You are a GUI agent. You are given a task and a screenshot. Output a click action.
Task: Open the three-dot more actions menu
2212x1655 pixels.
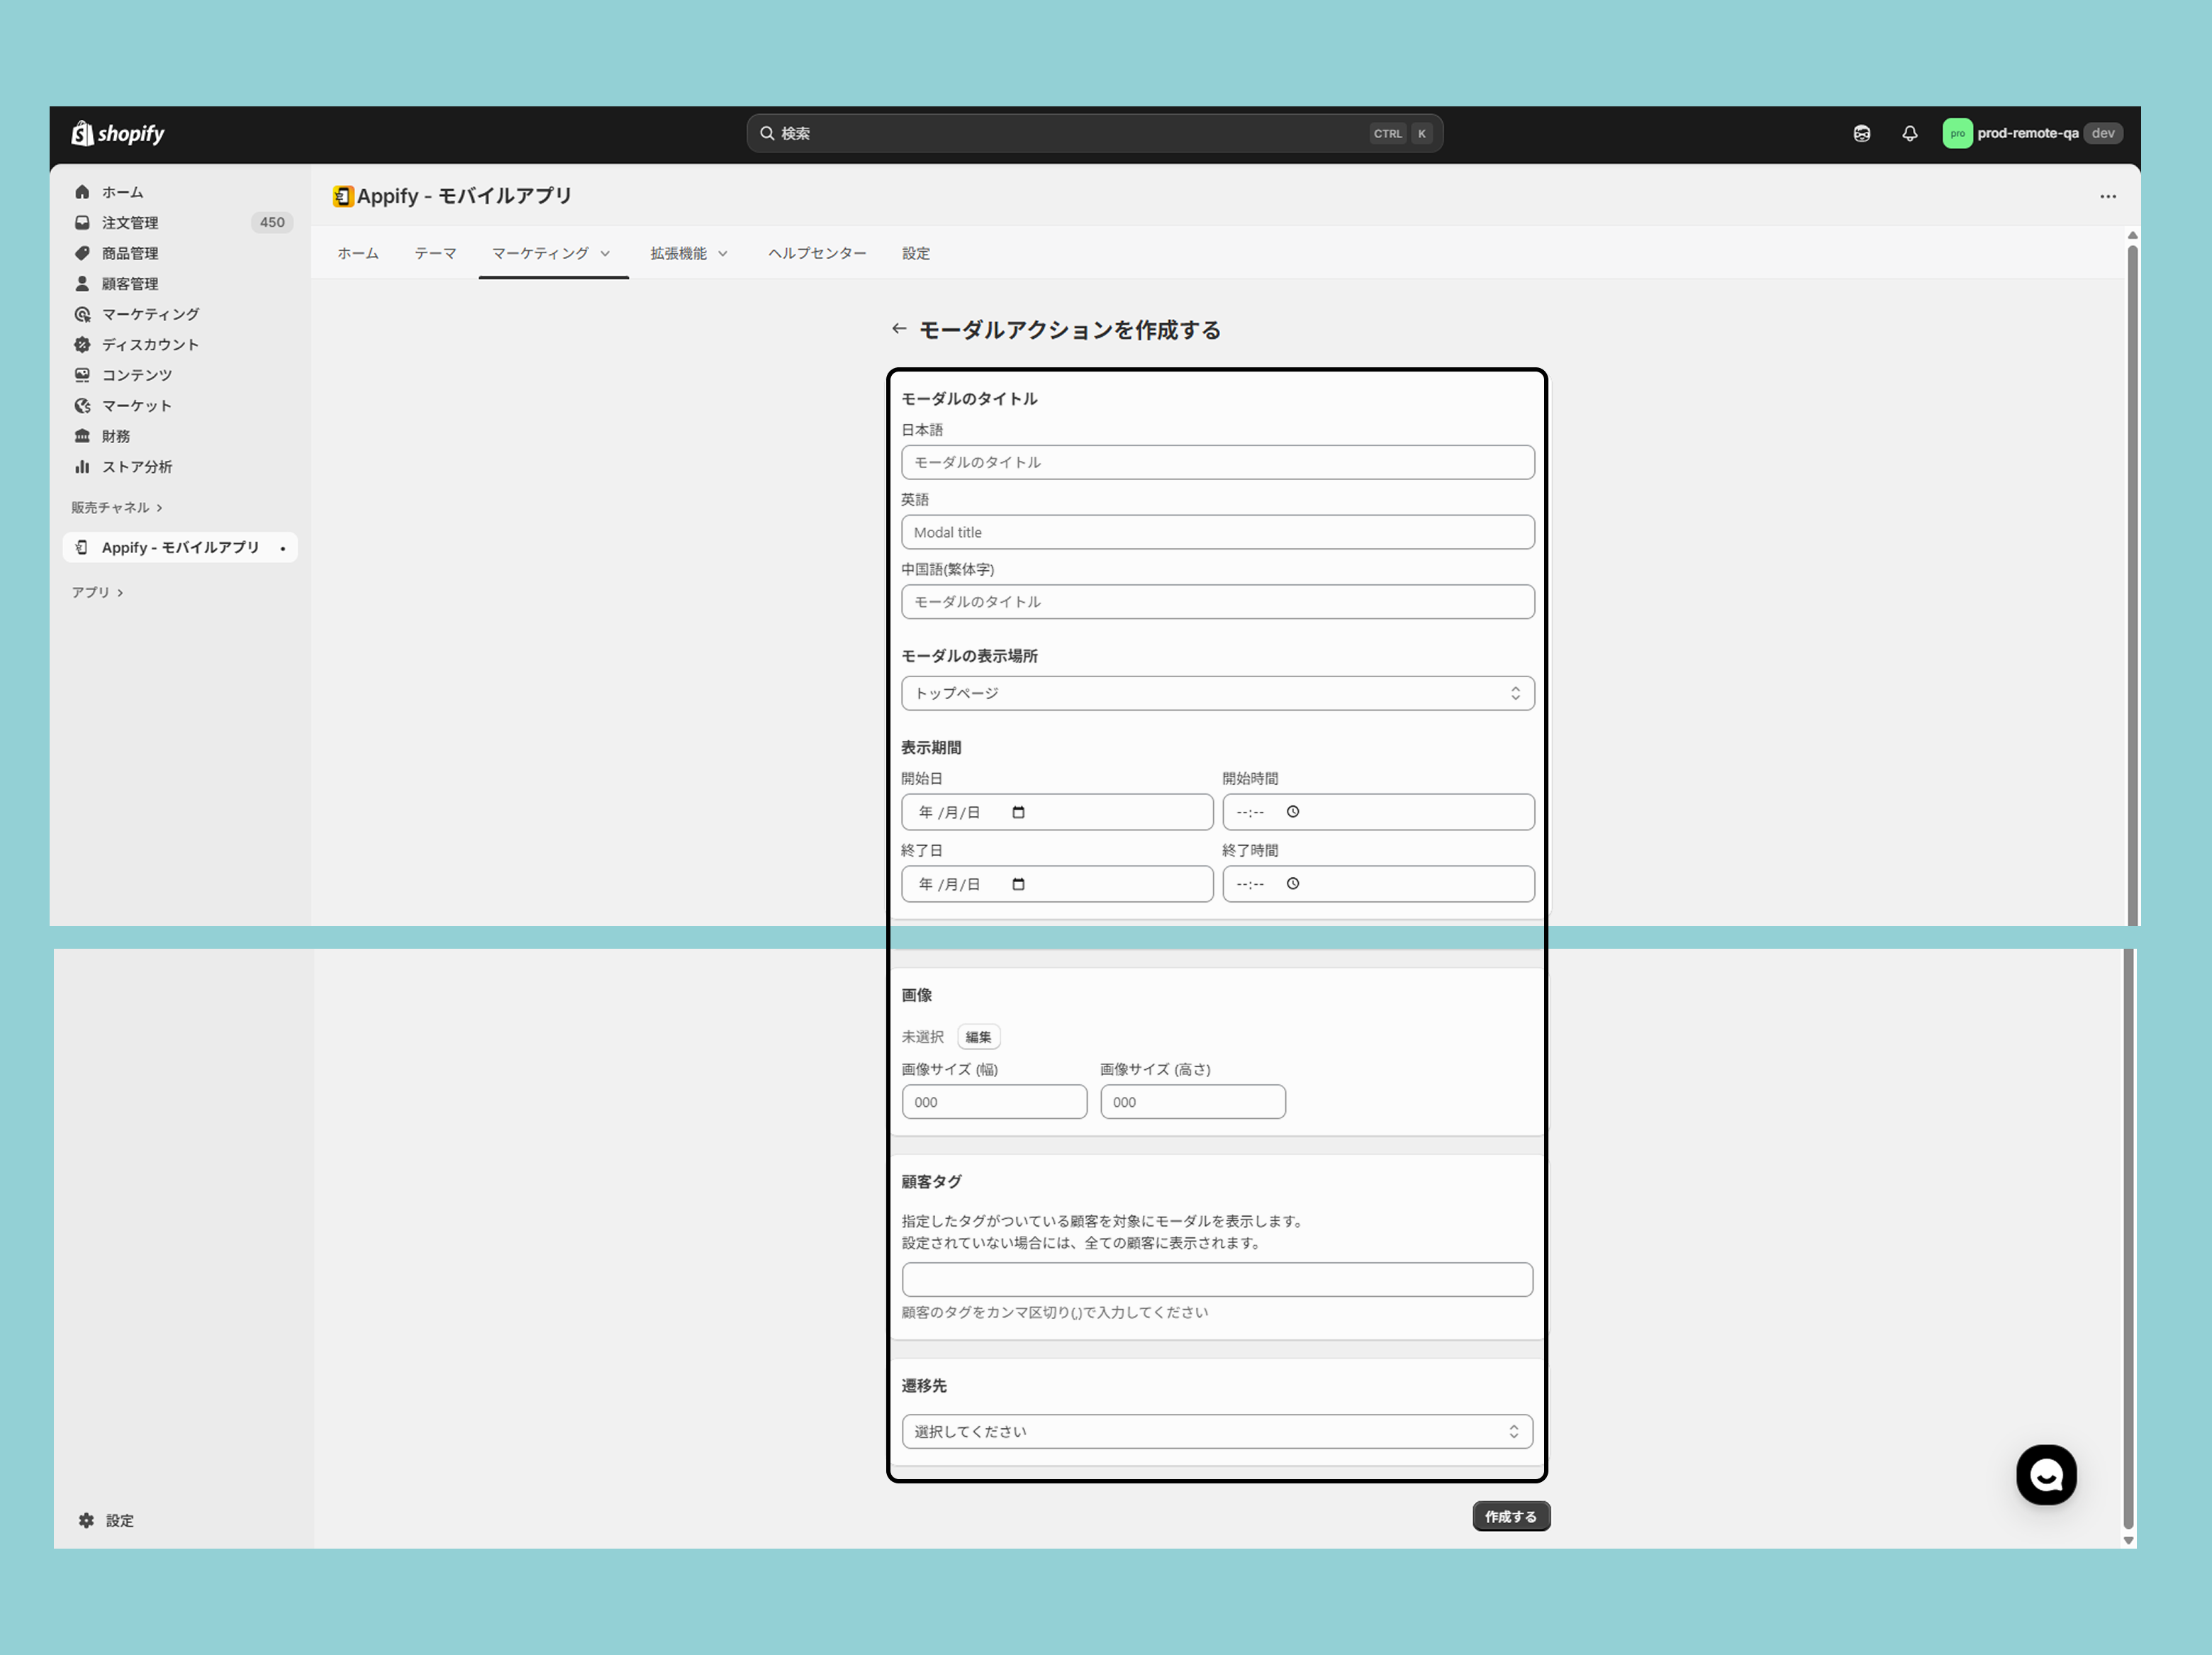[x=2107, y=197]
